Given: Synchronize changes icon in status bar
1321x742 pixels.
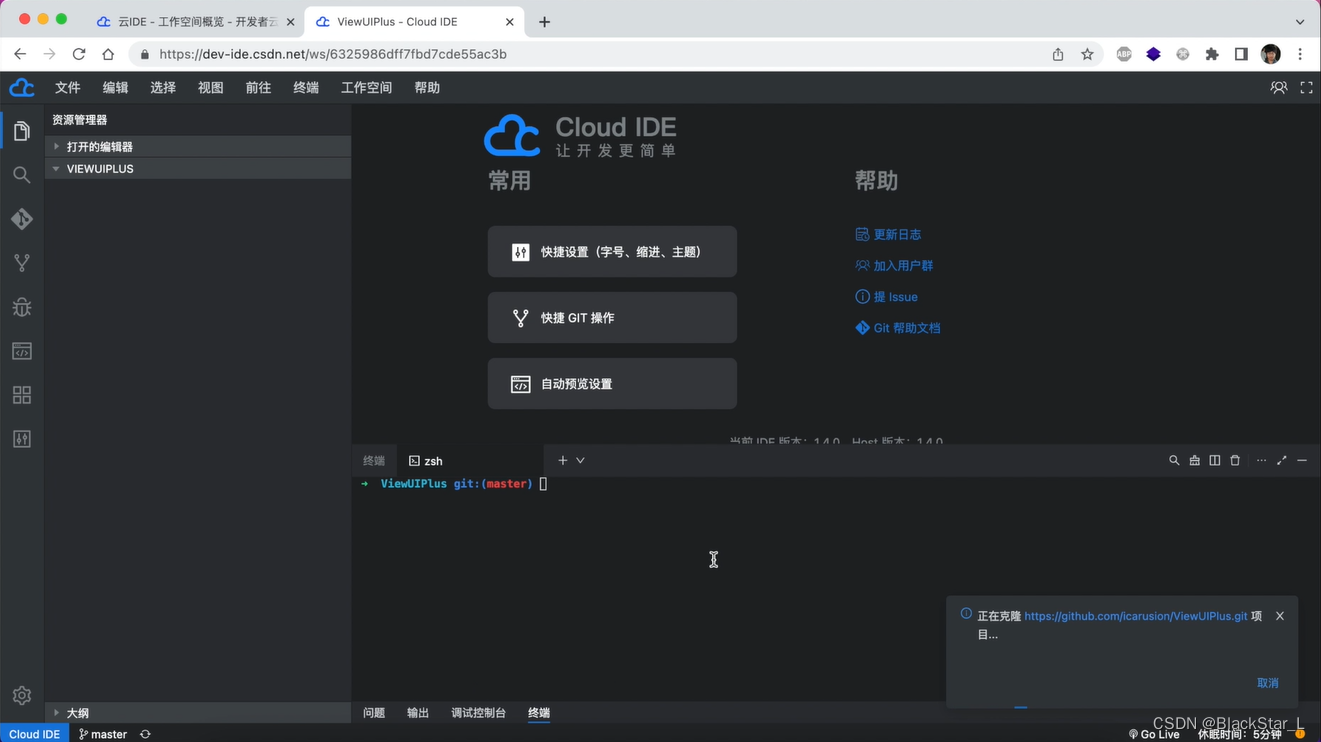Looking at the screenshot, I should click(x=145, y=734).
